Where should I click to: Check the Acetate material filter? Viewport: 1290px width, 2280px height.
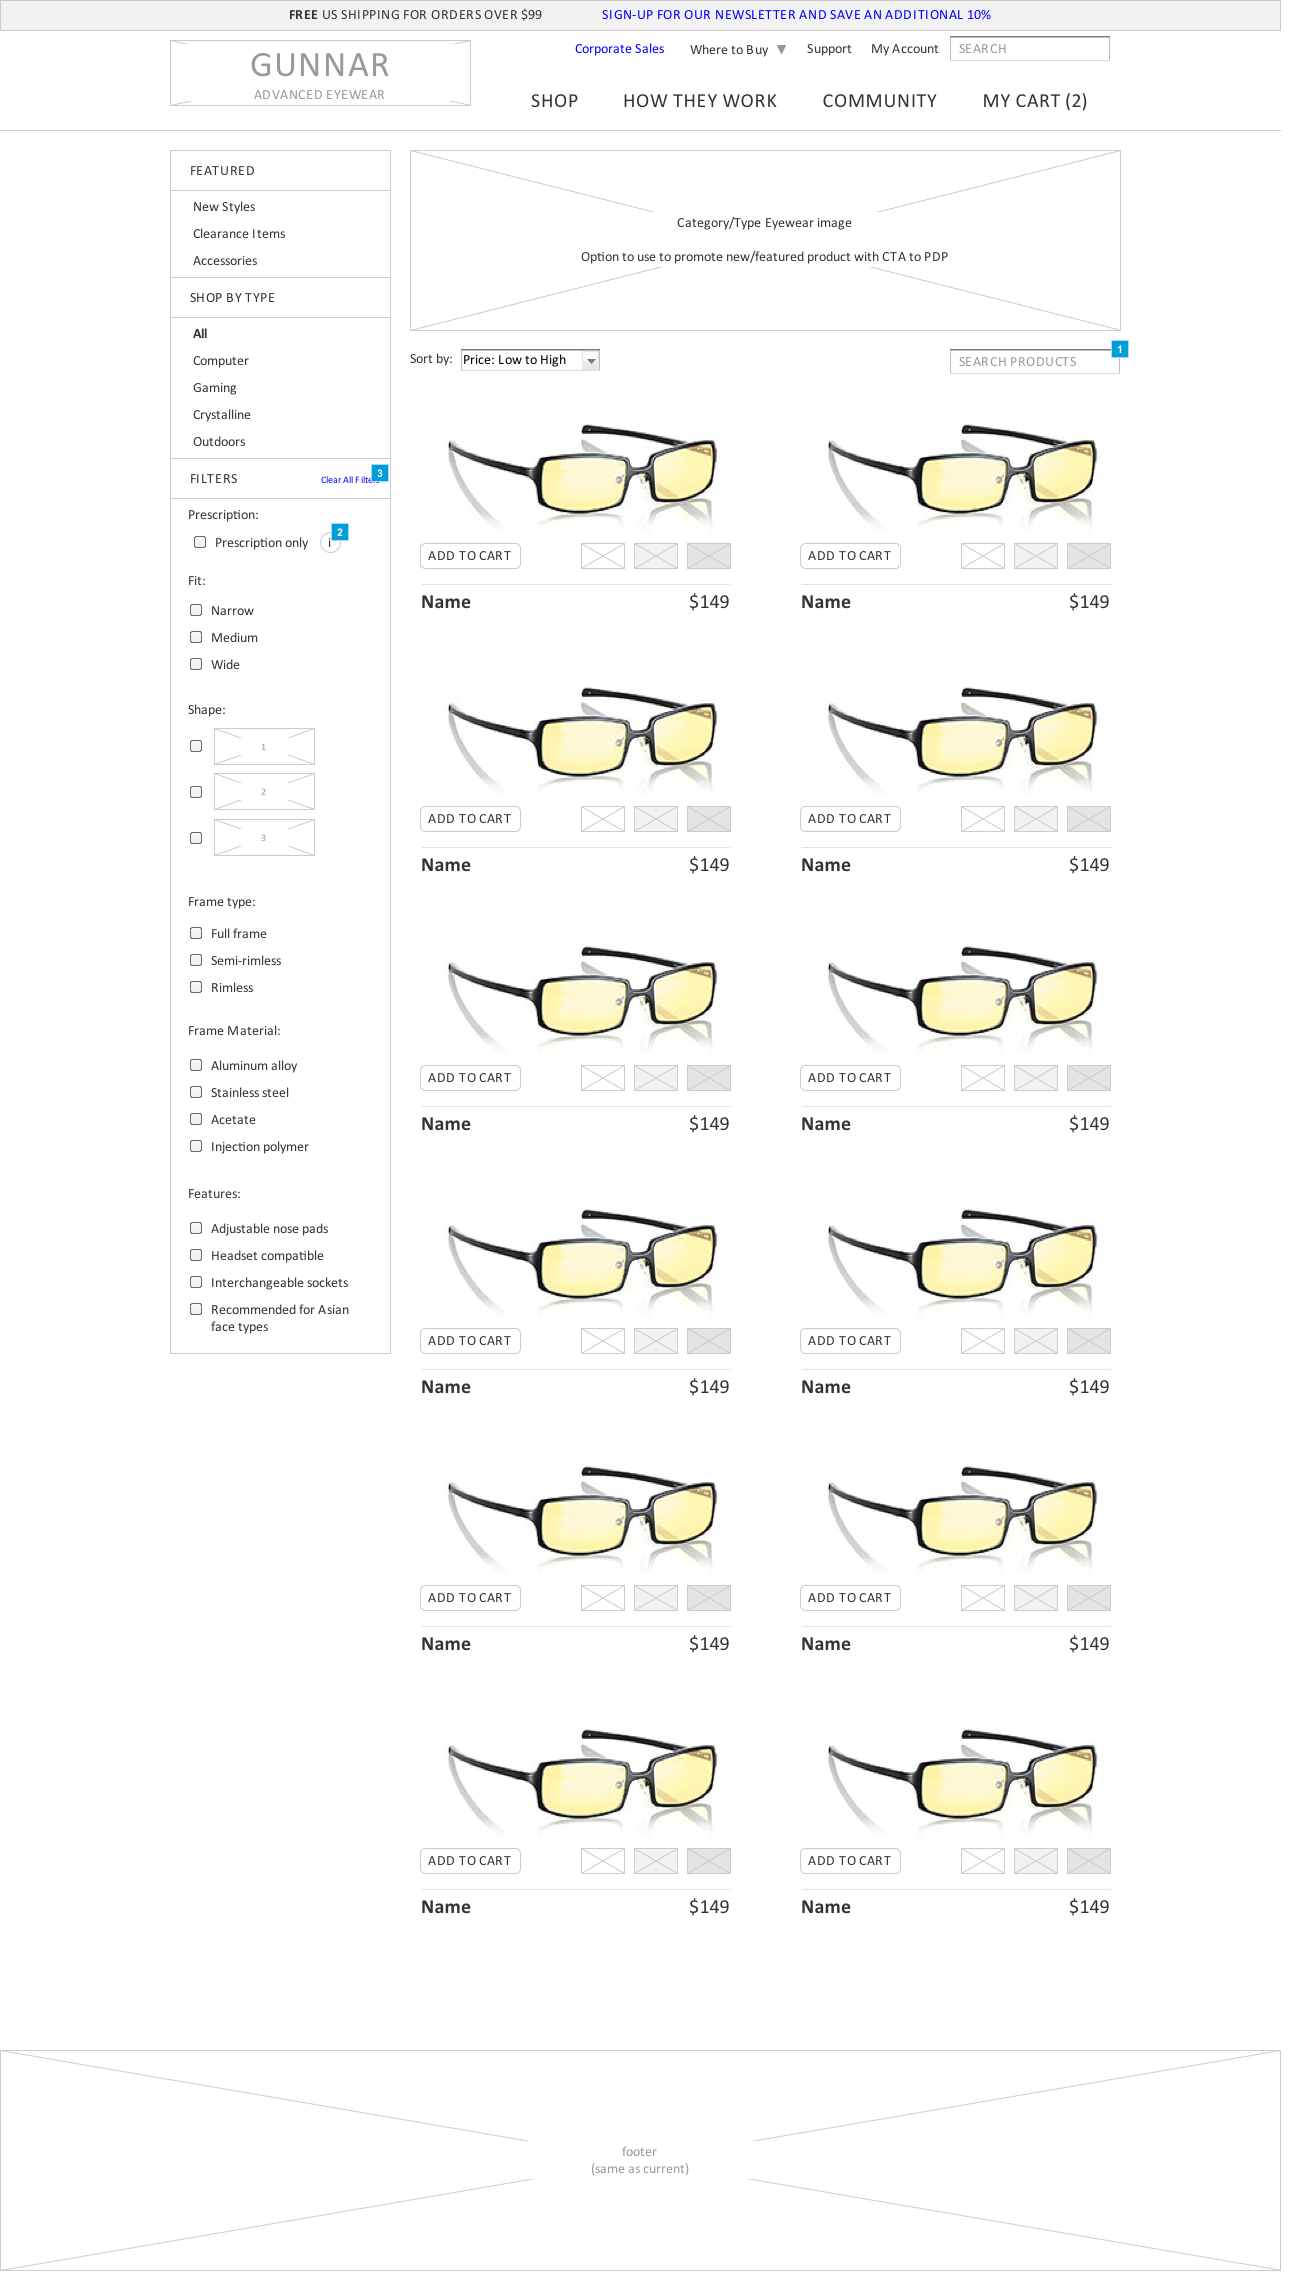coord(196,1119)
